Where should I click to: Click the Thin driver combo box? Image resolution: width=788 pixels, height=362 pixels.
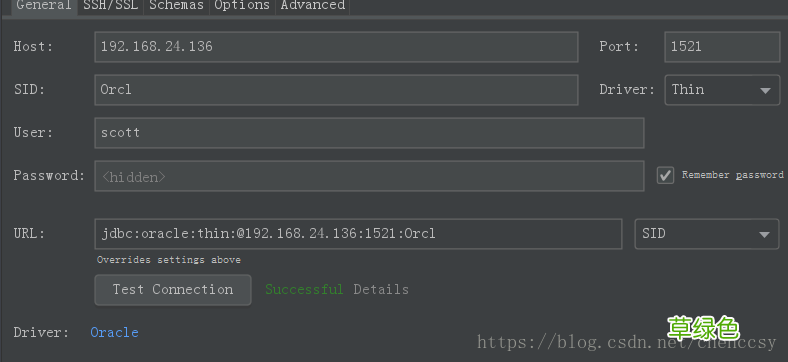click(x=722, y=90)
